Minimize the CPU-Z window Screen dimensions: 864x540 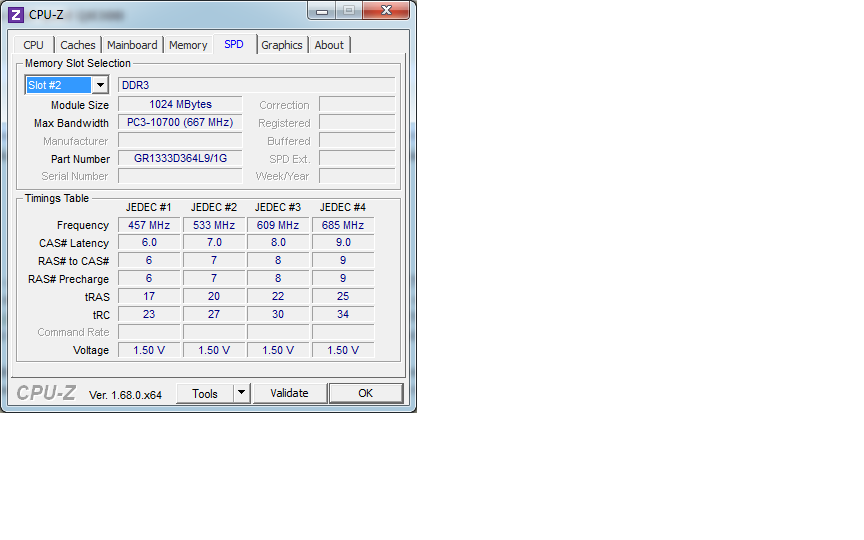[322, 10]
